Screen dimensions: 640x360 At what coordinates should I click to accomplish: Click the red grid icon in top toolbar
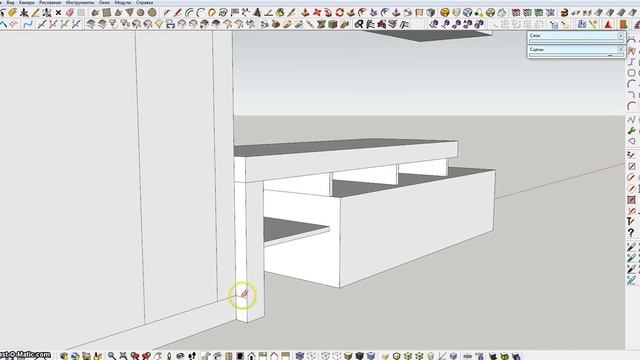[516, 13]
